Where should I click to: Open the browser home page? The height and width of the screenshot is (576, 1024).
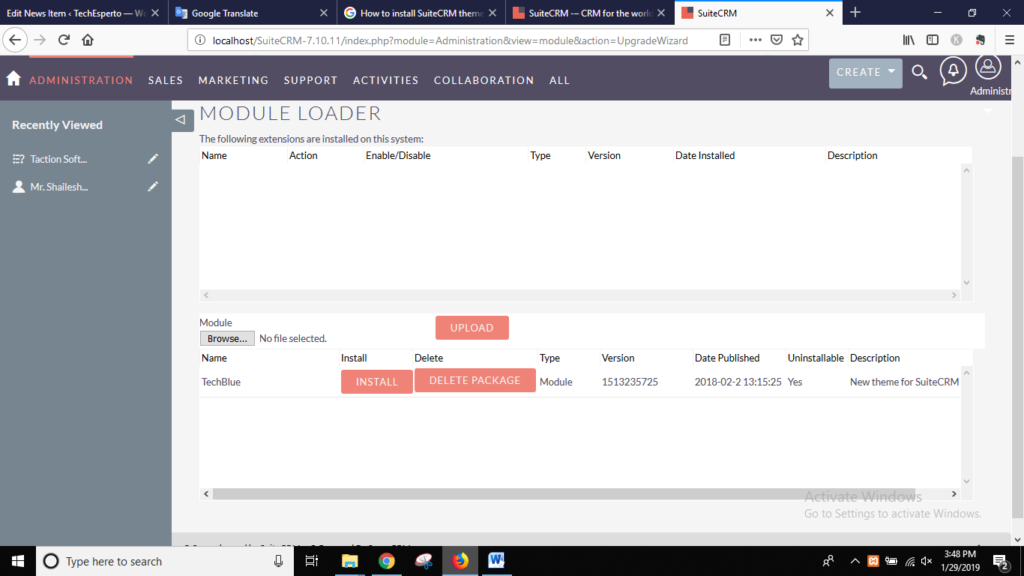tap(88, 40)
